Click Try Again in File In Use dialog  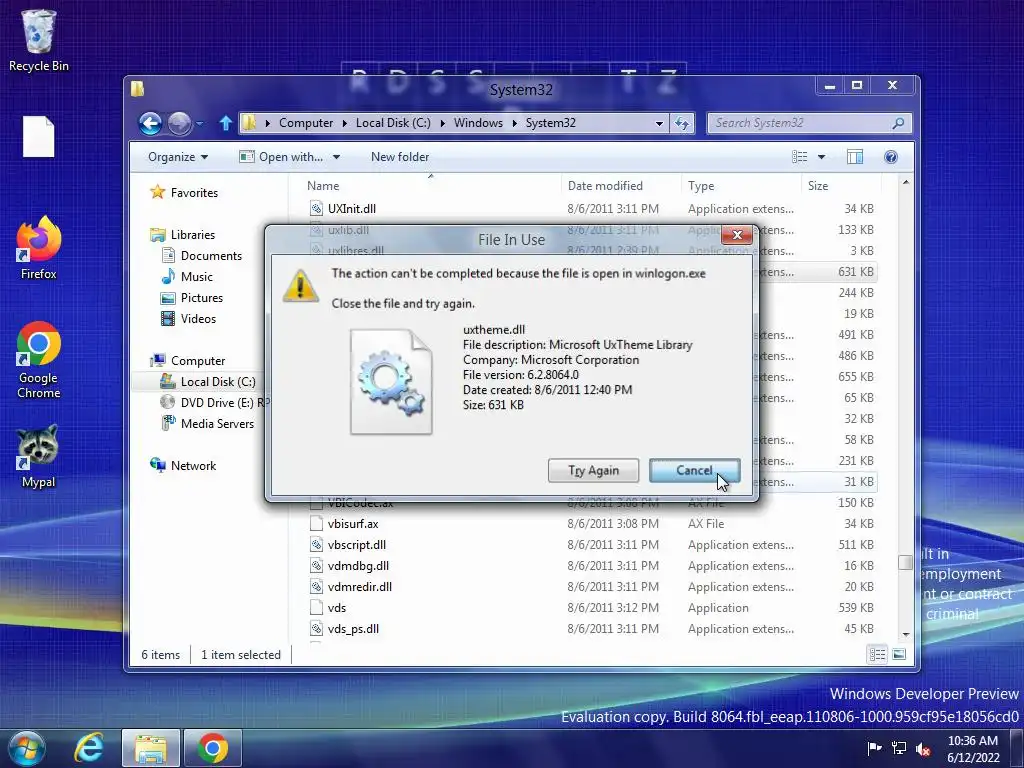pos(593,470)
